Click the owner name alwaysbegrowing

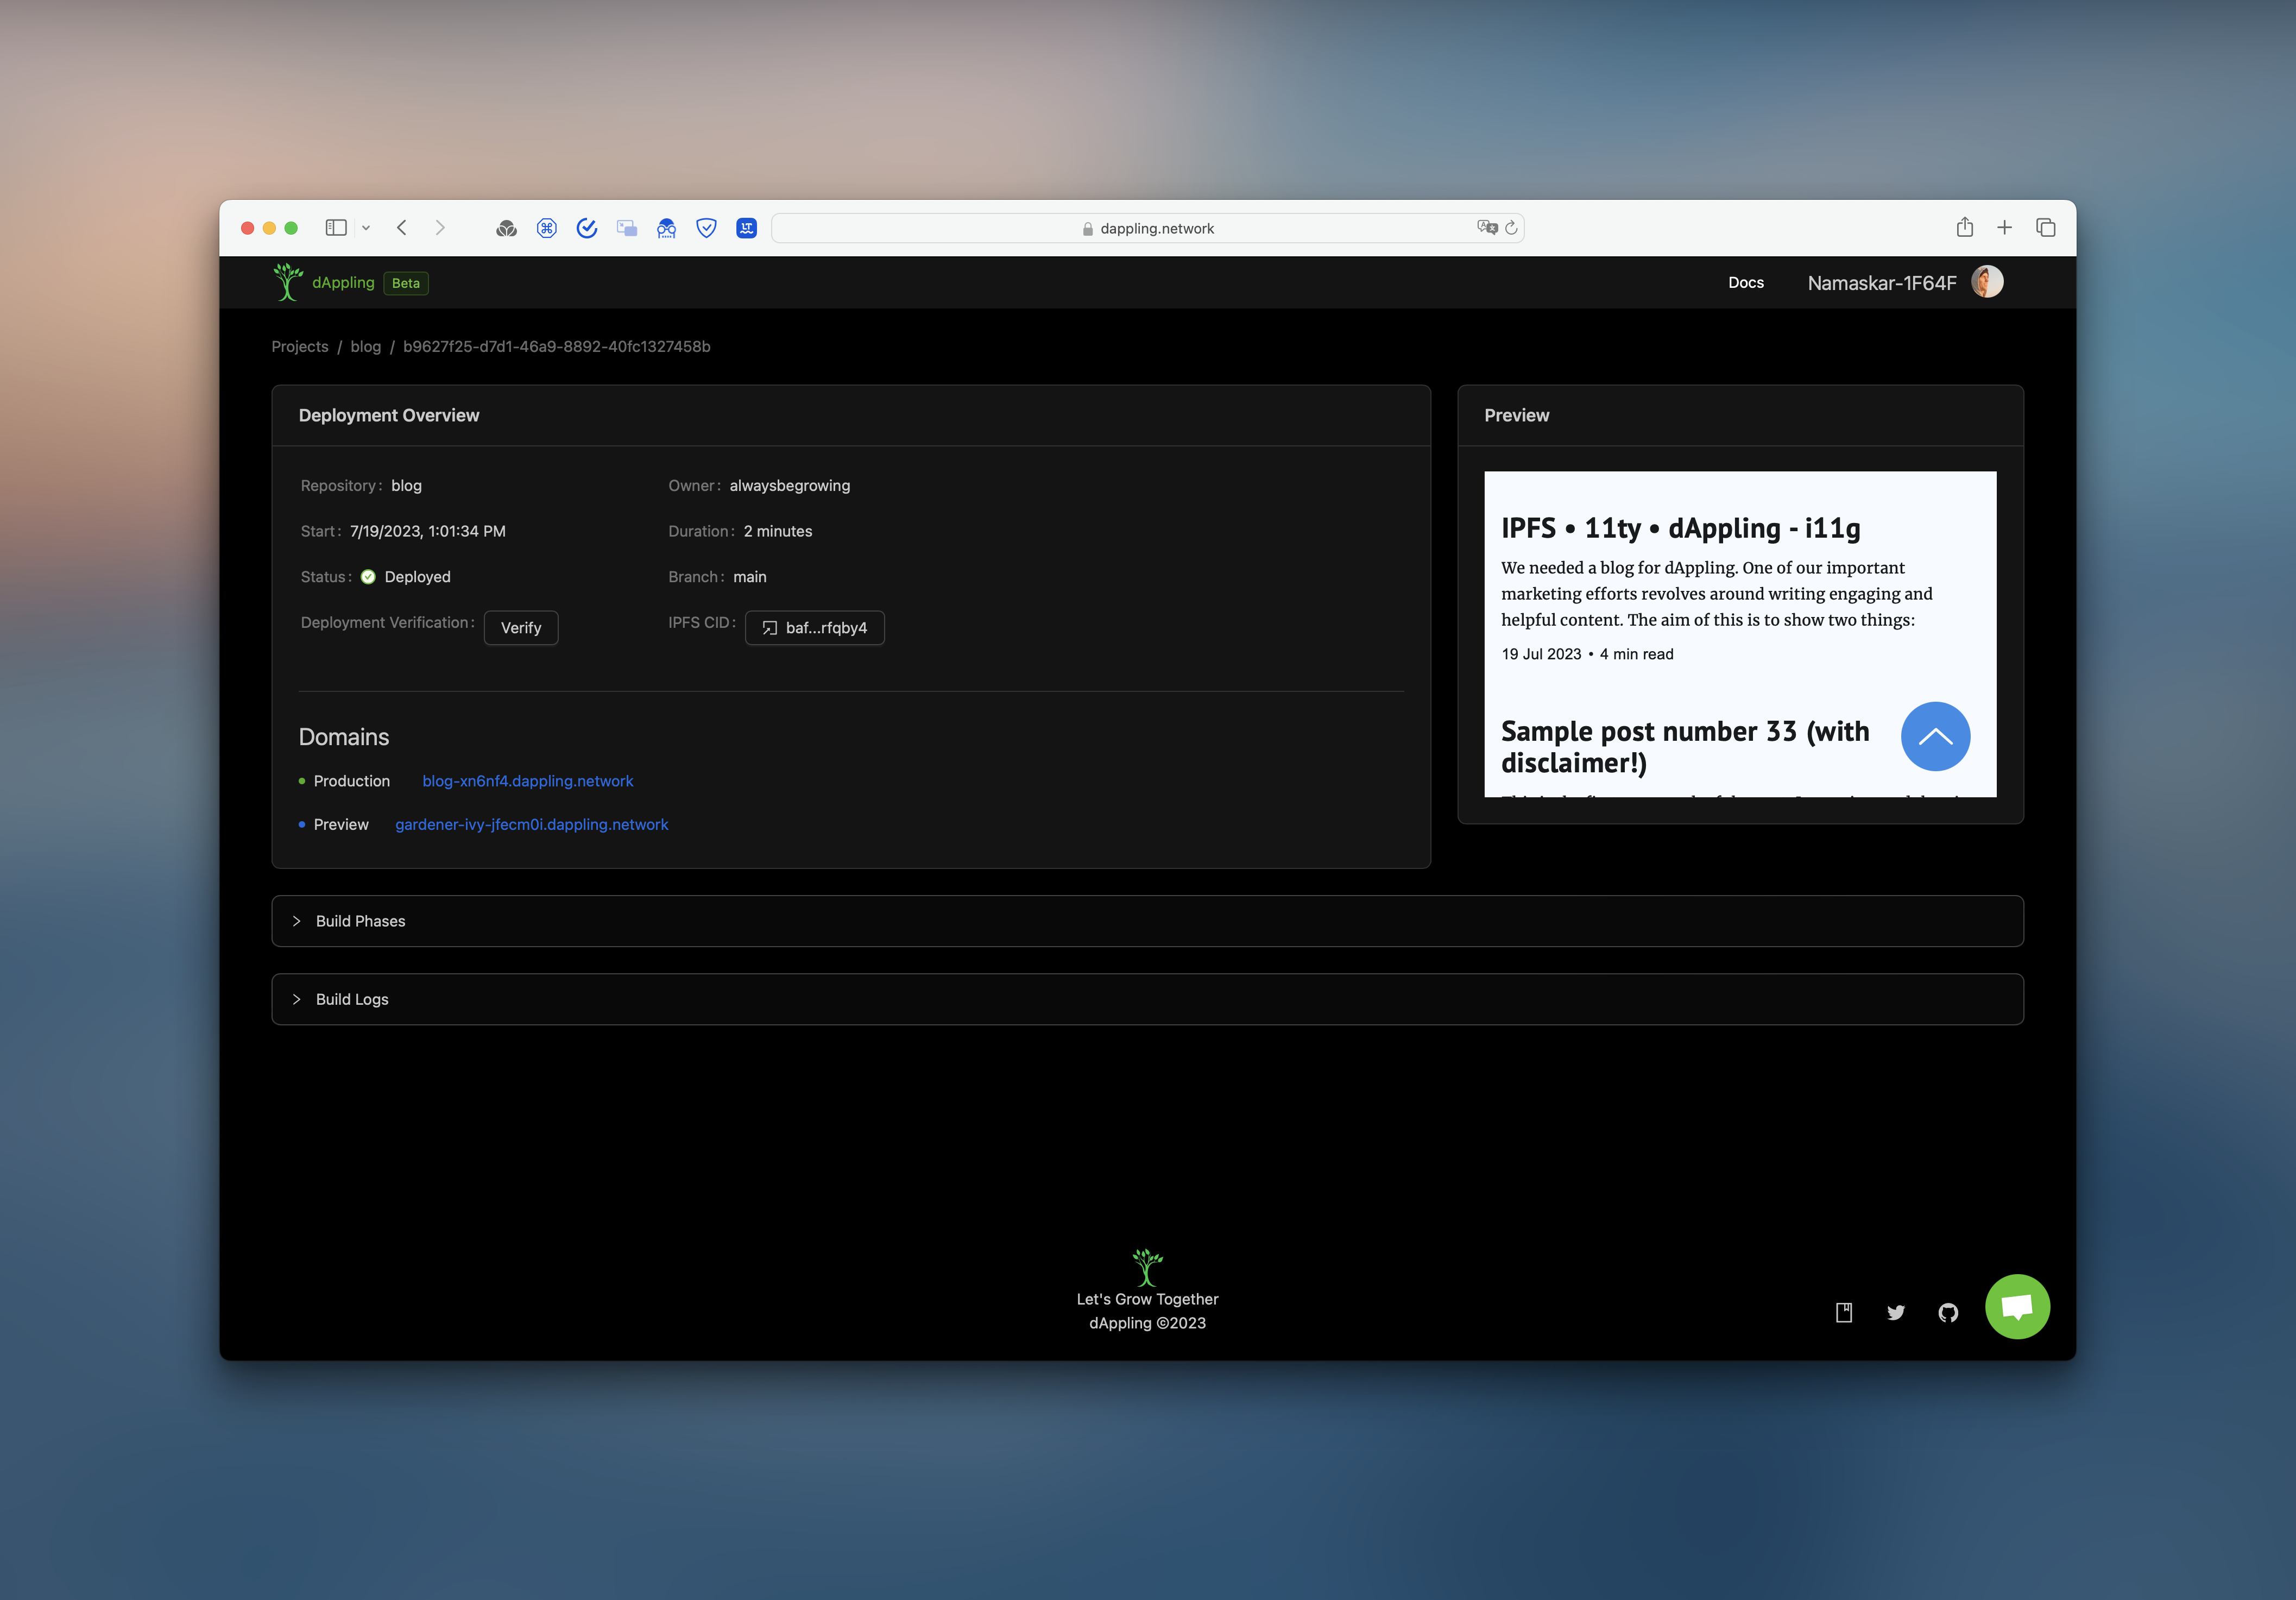click(x=790, y=486)
